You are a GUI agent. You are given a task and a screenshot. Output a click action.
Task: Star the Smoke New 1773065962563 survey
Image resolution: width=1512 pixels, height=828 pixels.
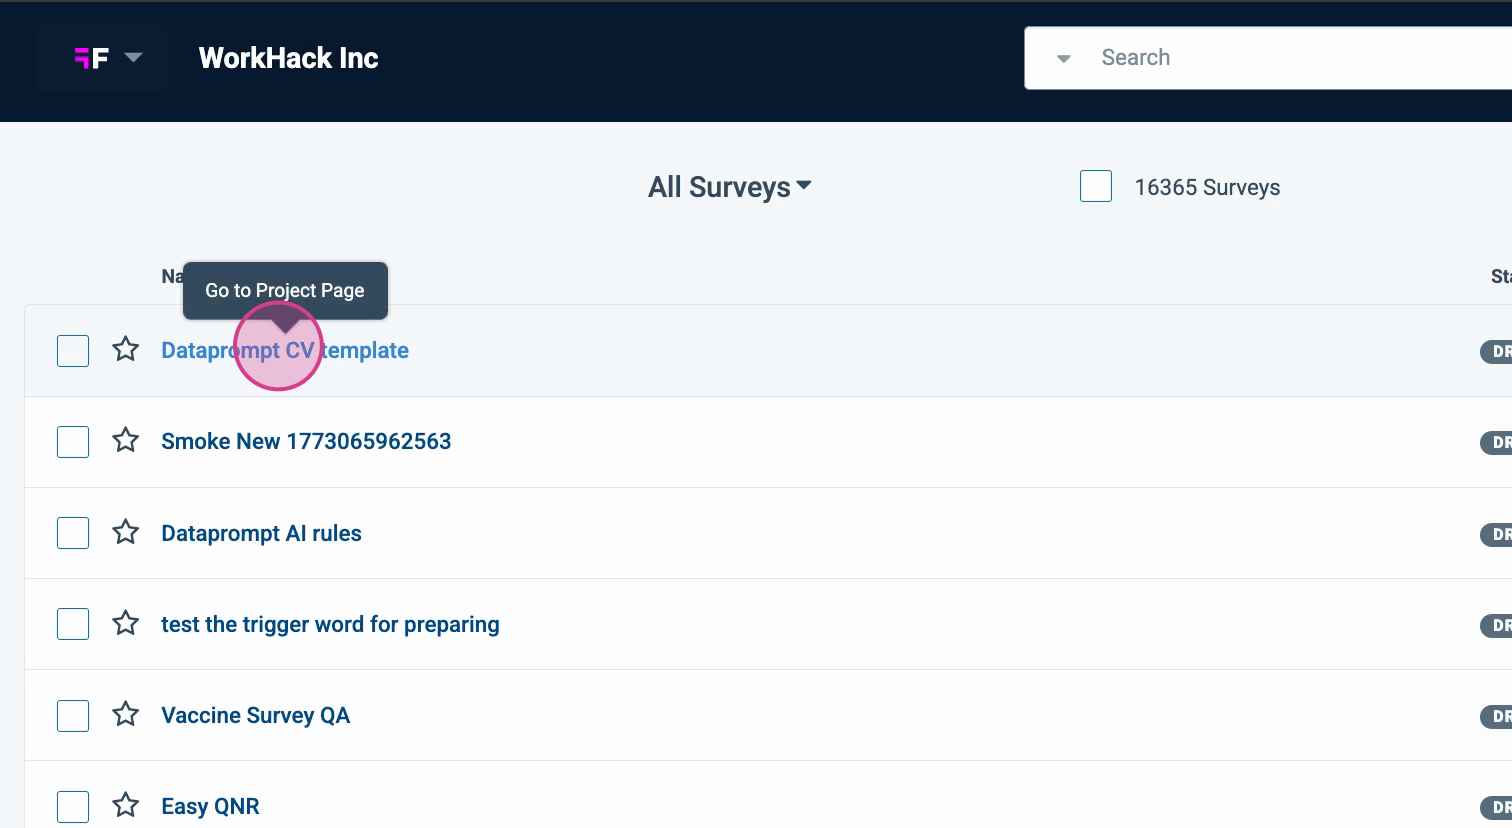pyautogui.click(x=125, y=441)
